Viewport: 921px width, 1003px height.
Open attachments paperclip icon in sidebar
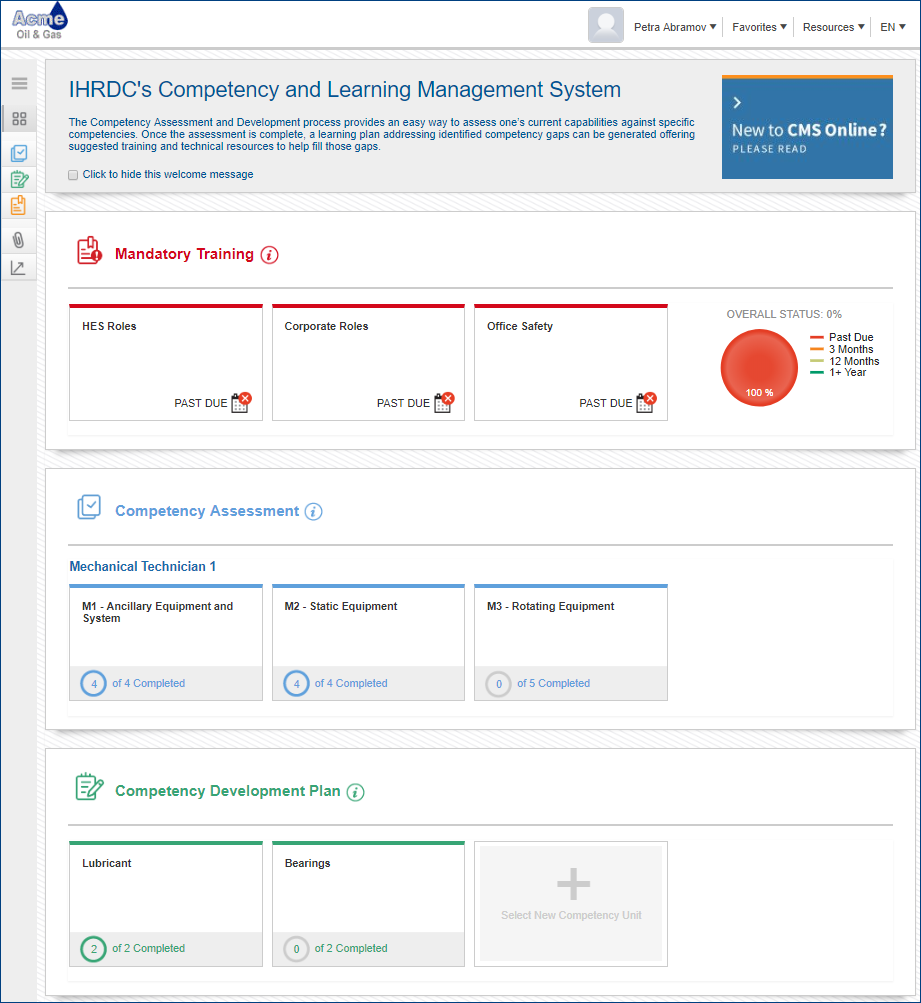19,241
